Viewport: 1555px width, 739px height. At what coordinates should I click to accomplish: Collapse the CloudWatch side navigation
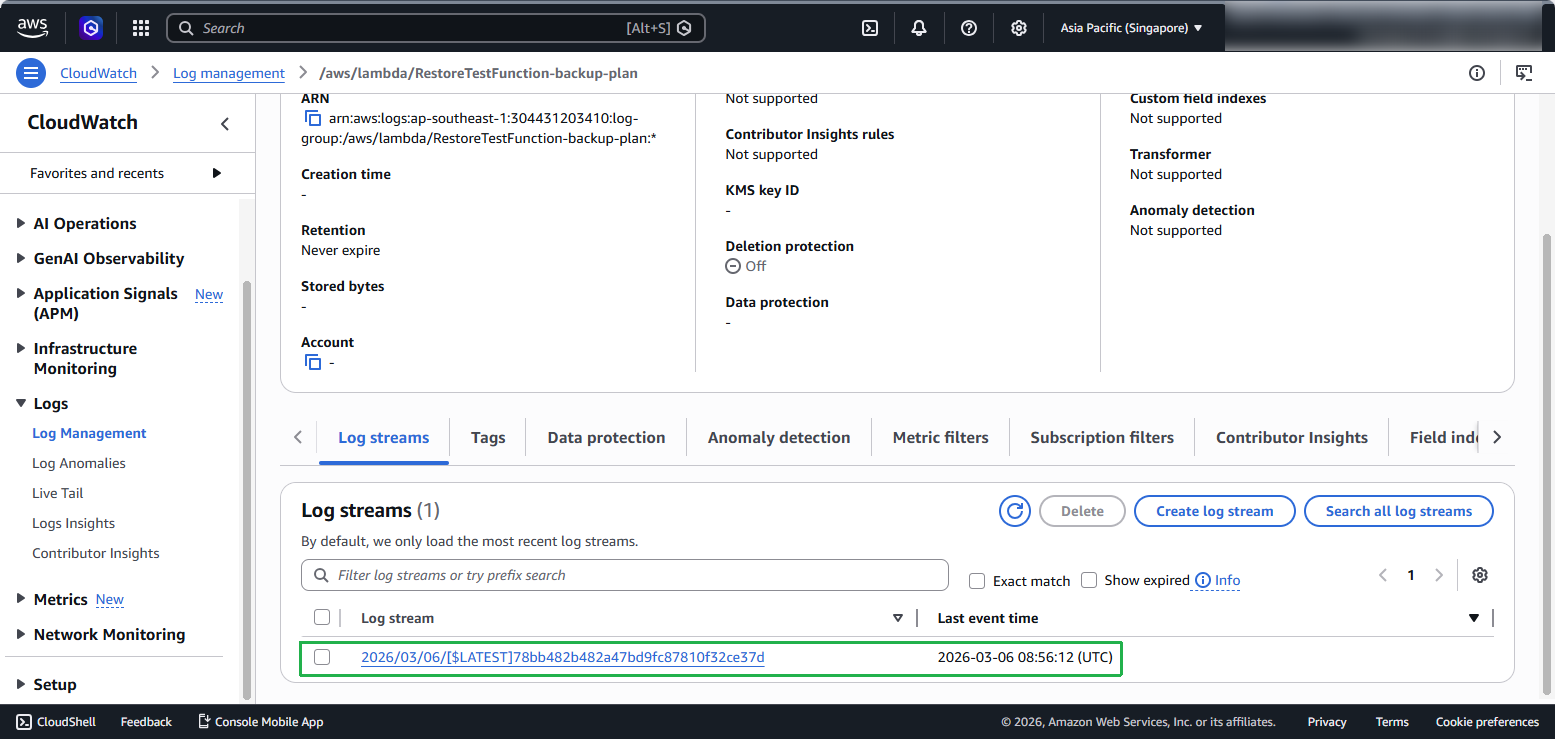click(225, 123)
